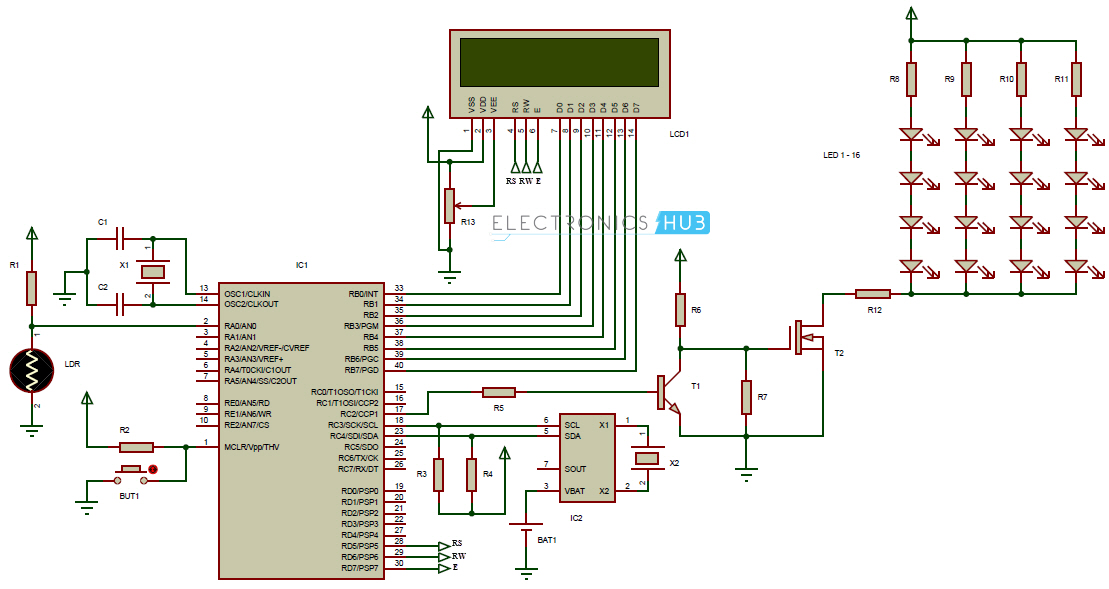Select capacitor C2 symbol

click(121, 305)
